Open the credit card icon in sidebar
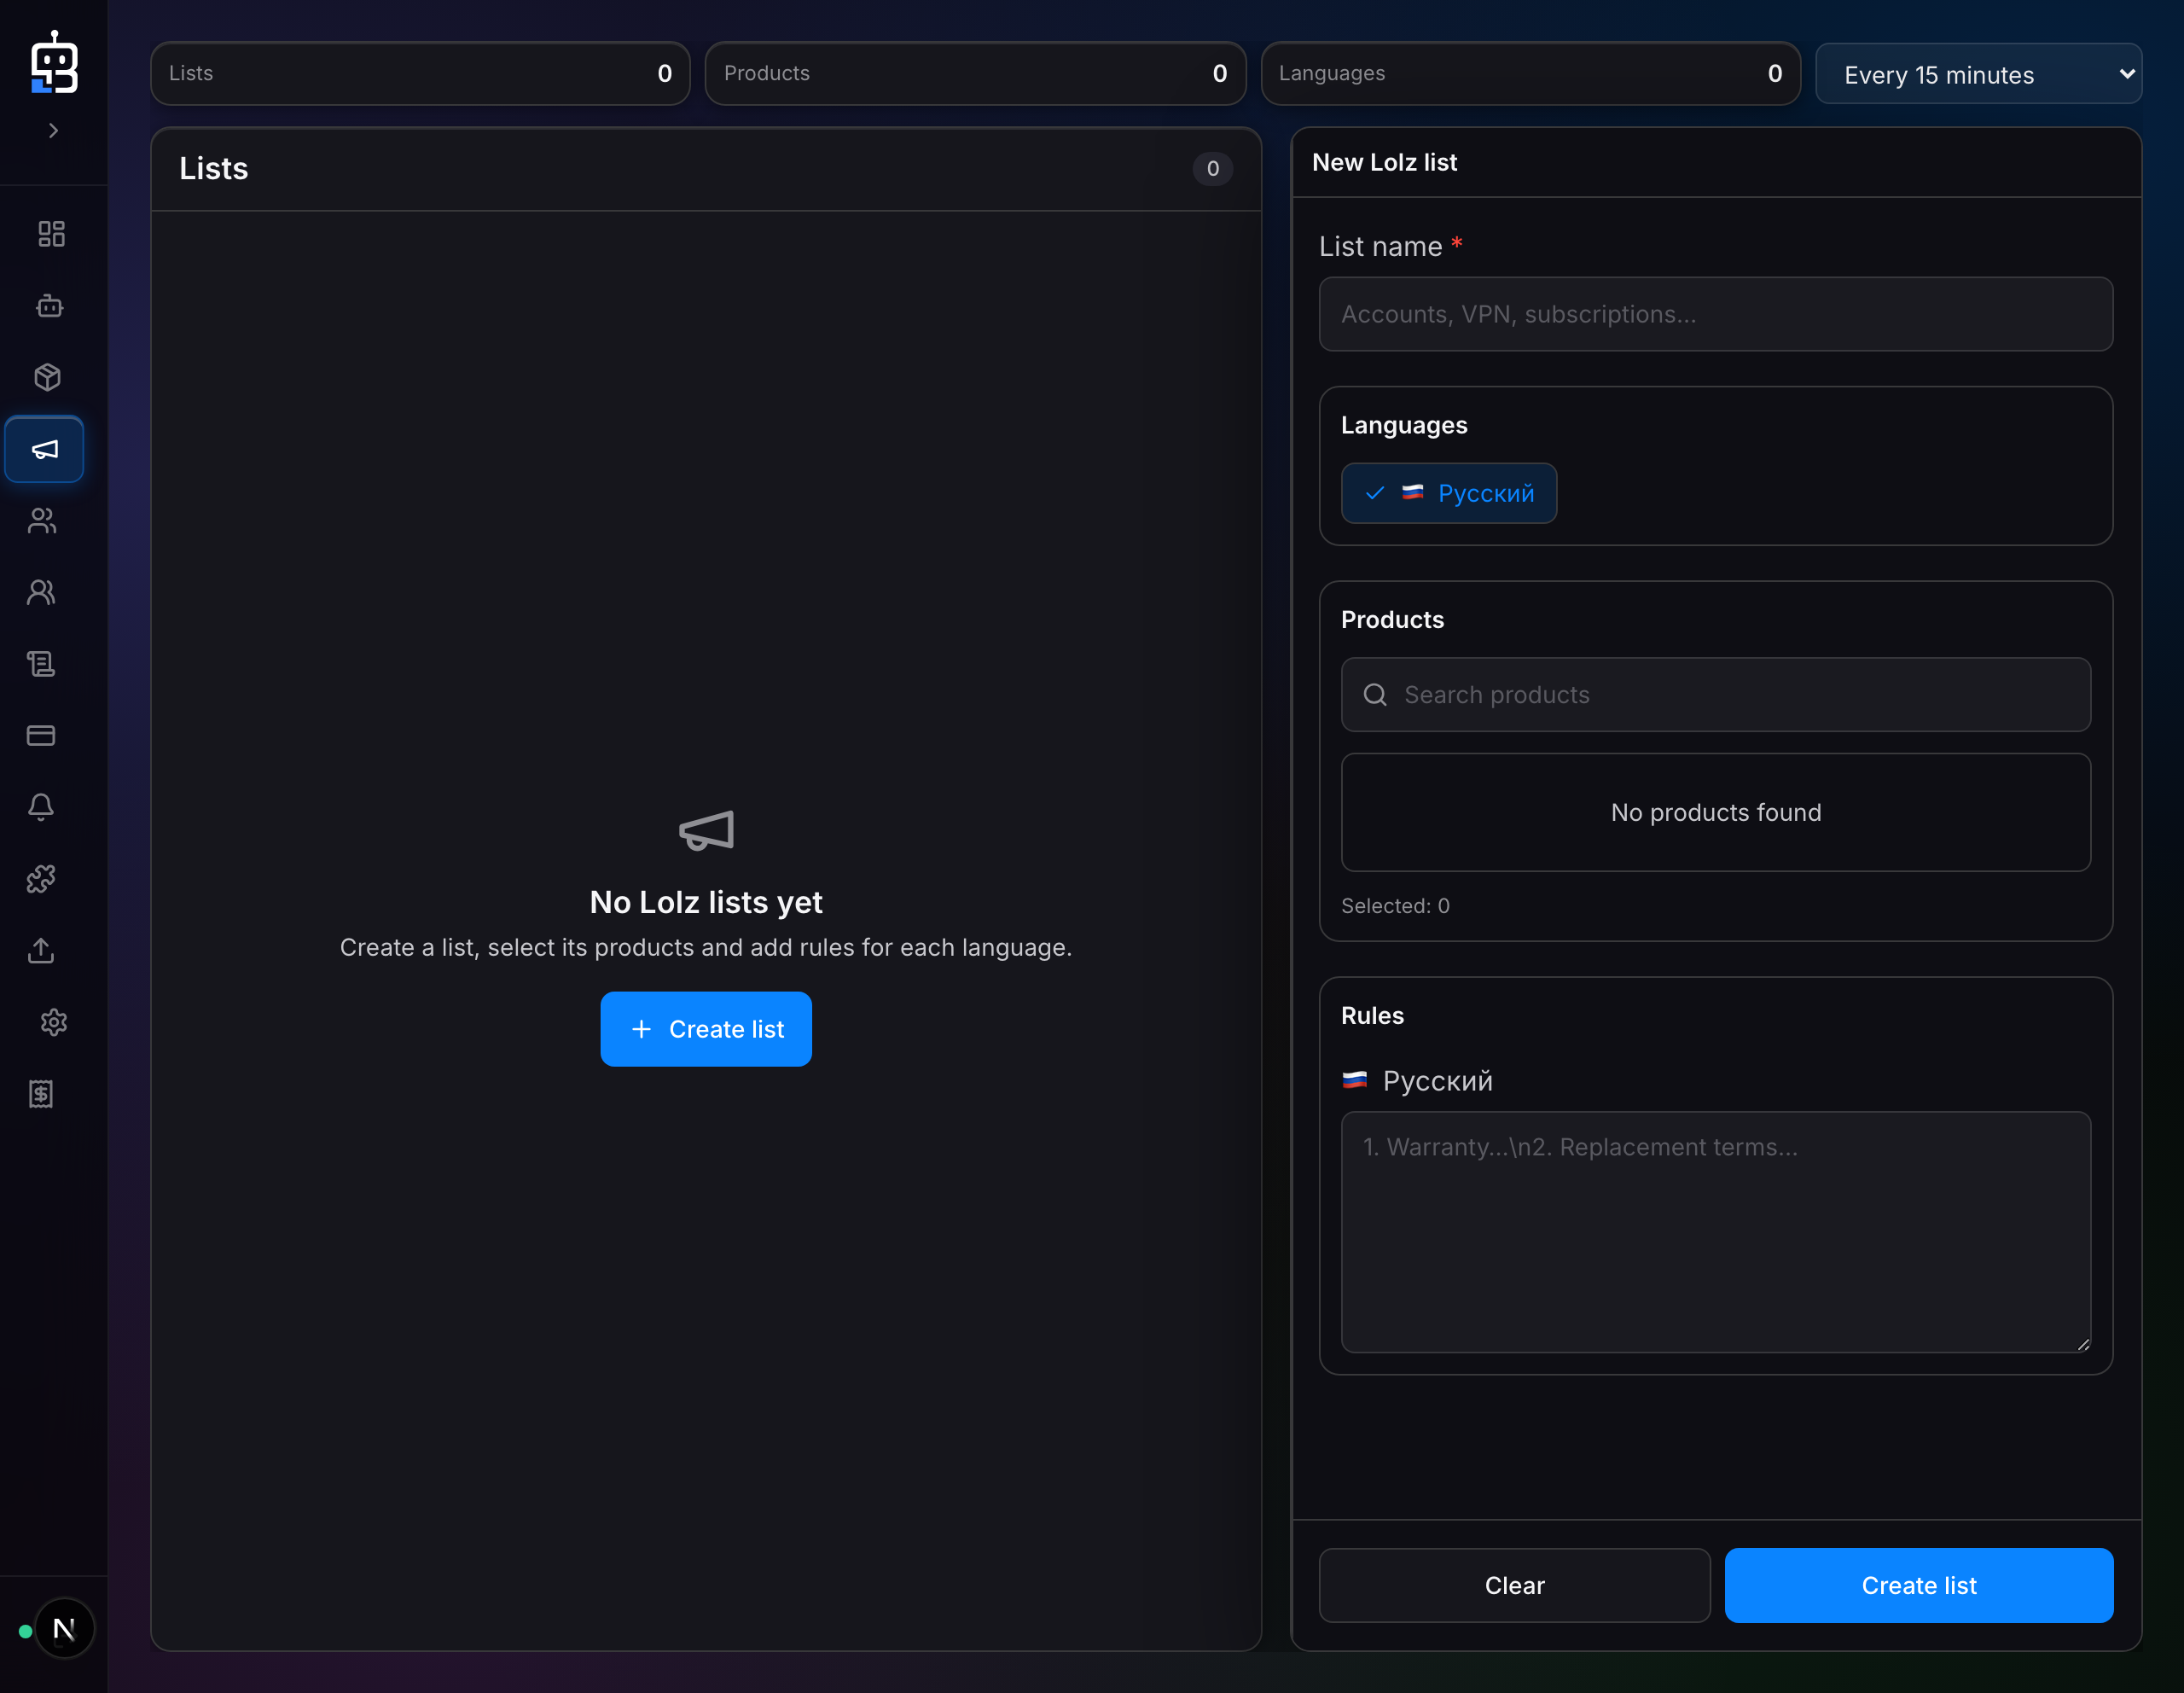This screenshot has width=2184, height=1693. (x=41, y=736)
